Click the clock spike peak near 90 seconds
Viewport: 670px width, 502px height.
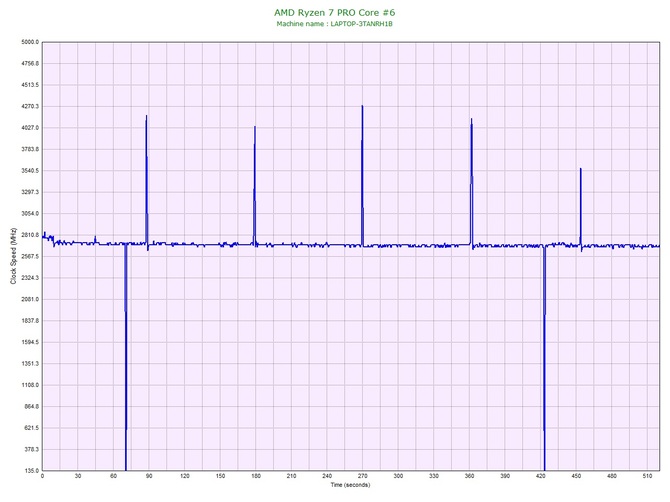147,116
